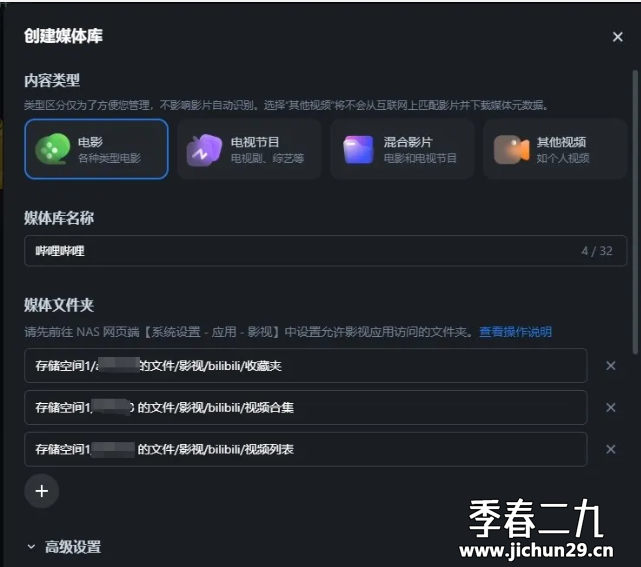Click the 创建媒体库 dialog title

[63, 36]
